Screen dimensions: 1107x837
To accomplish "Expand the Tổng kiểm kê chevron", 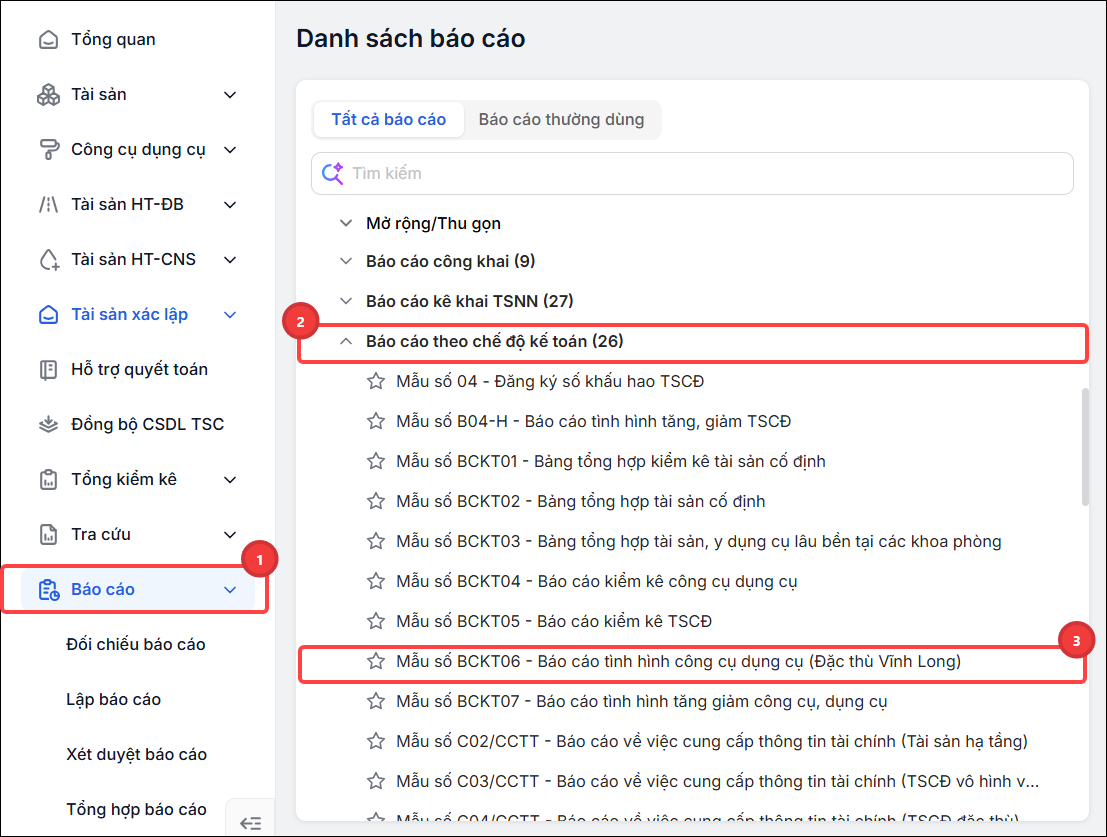I will (x=230, y=480).
